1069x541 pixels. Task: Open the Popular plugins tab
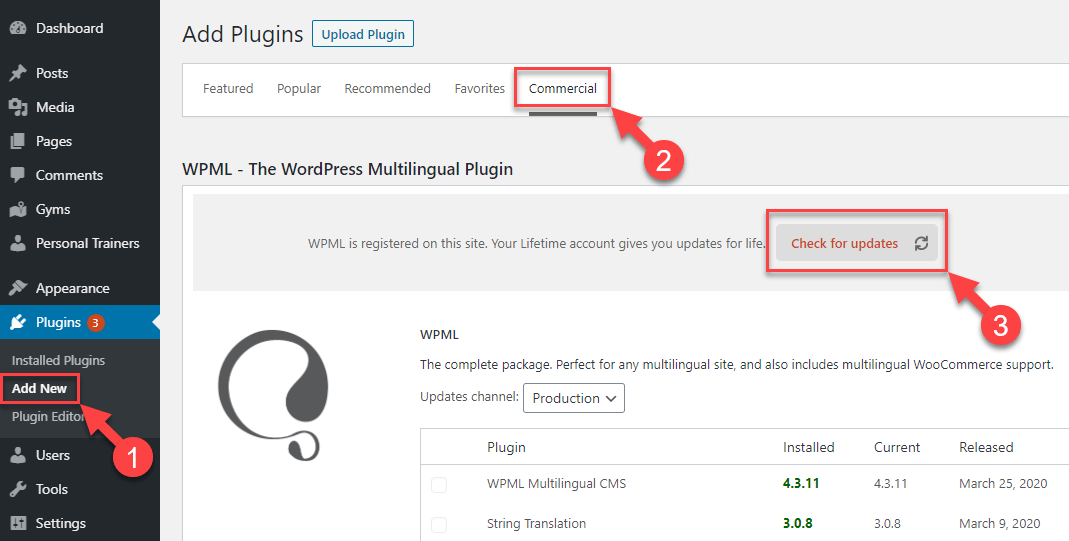299,89
